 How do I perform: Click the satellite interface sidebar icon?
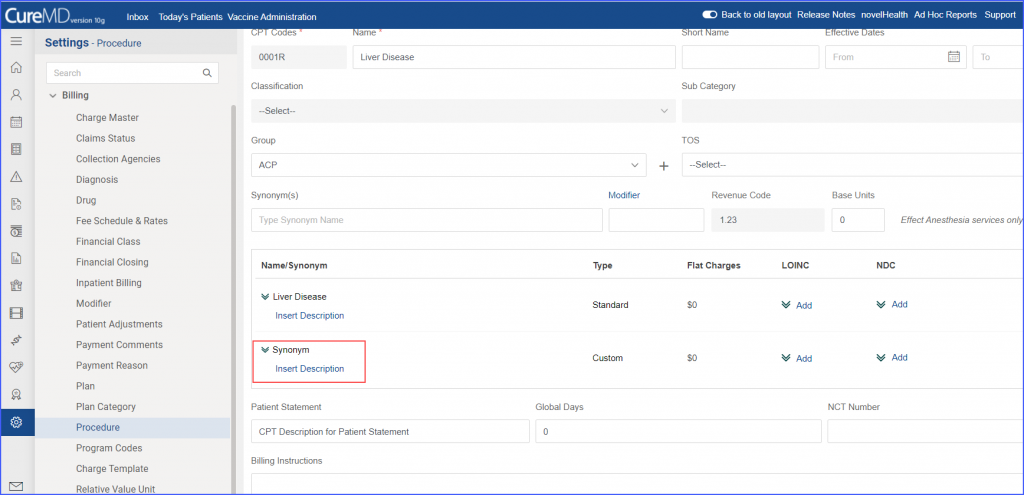pos(16,340)
